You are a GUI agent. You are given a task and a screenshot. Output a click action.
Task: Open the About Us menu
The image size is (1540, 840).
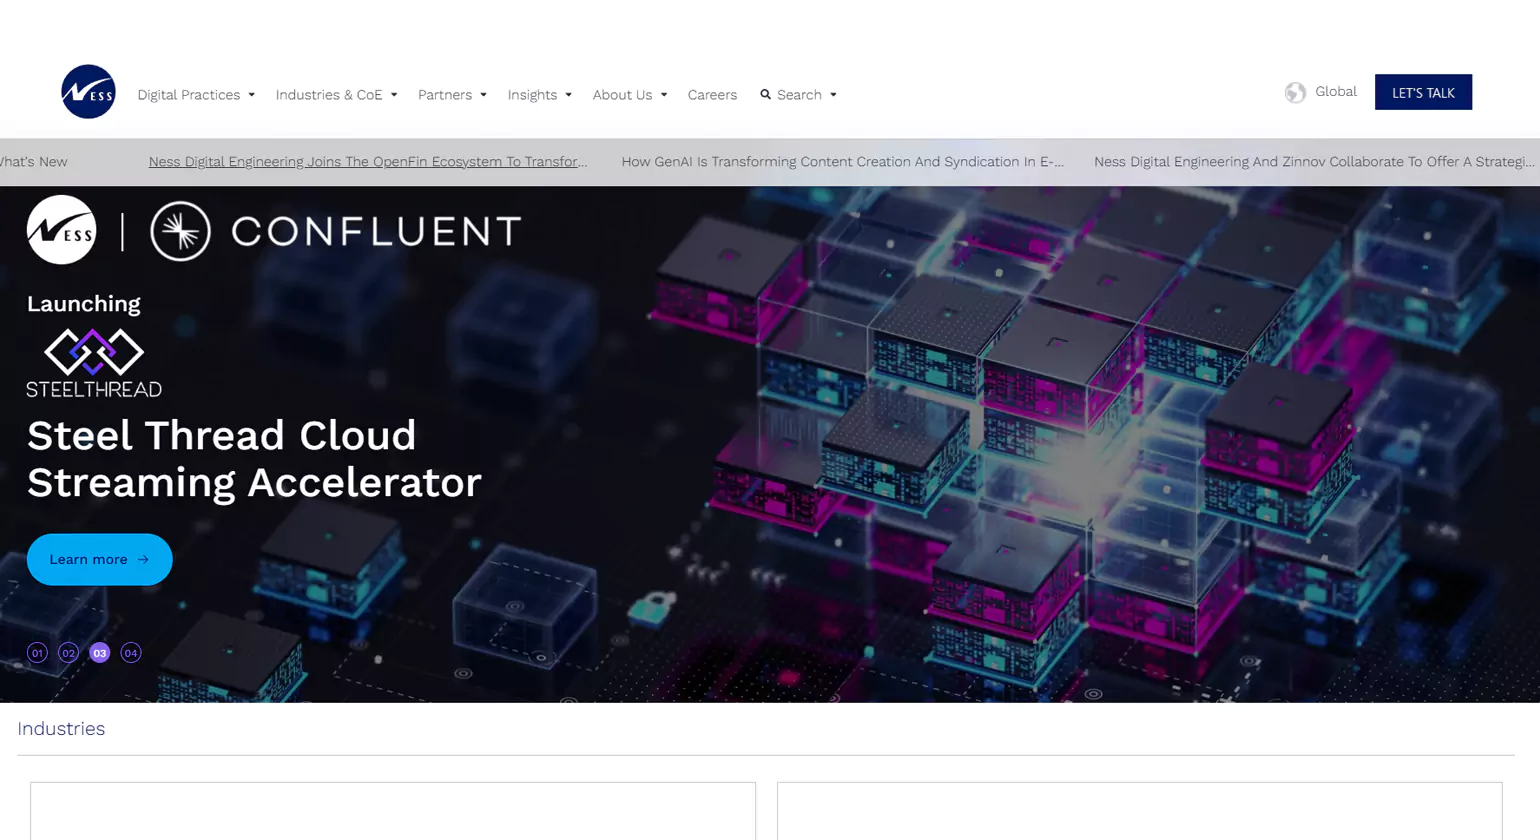click(629, 95)
